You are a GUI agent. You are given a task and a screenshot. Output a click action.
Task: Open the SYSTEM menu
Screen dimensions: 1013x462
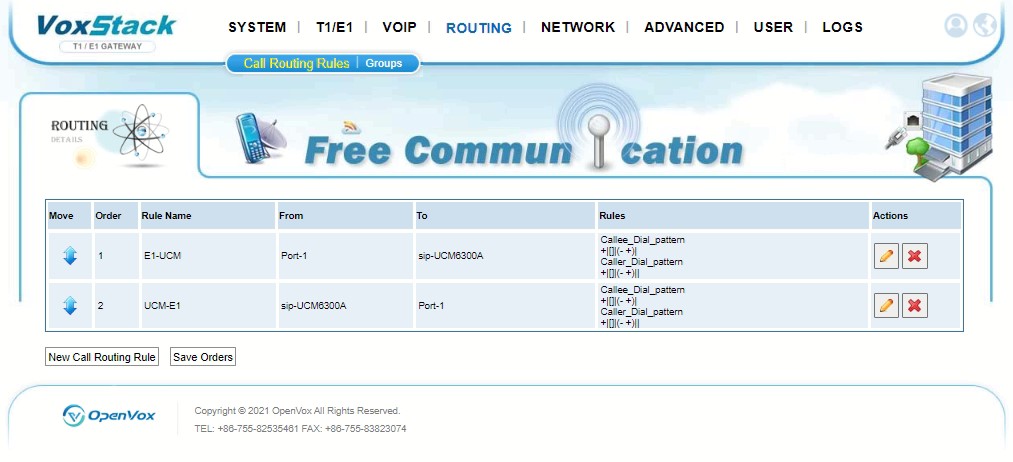(x=257, y=27)
